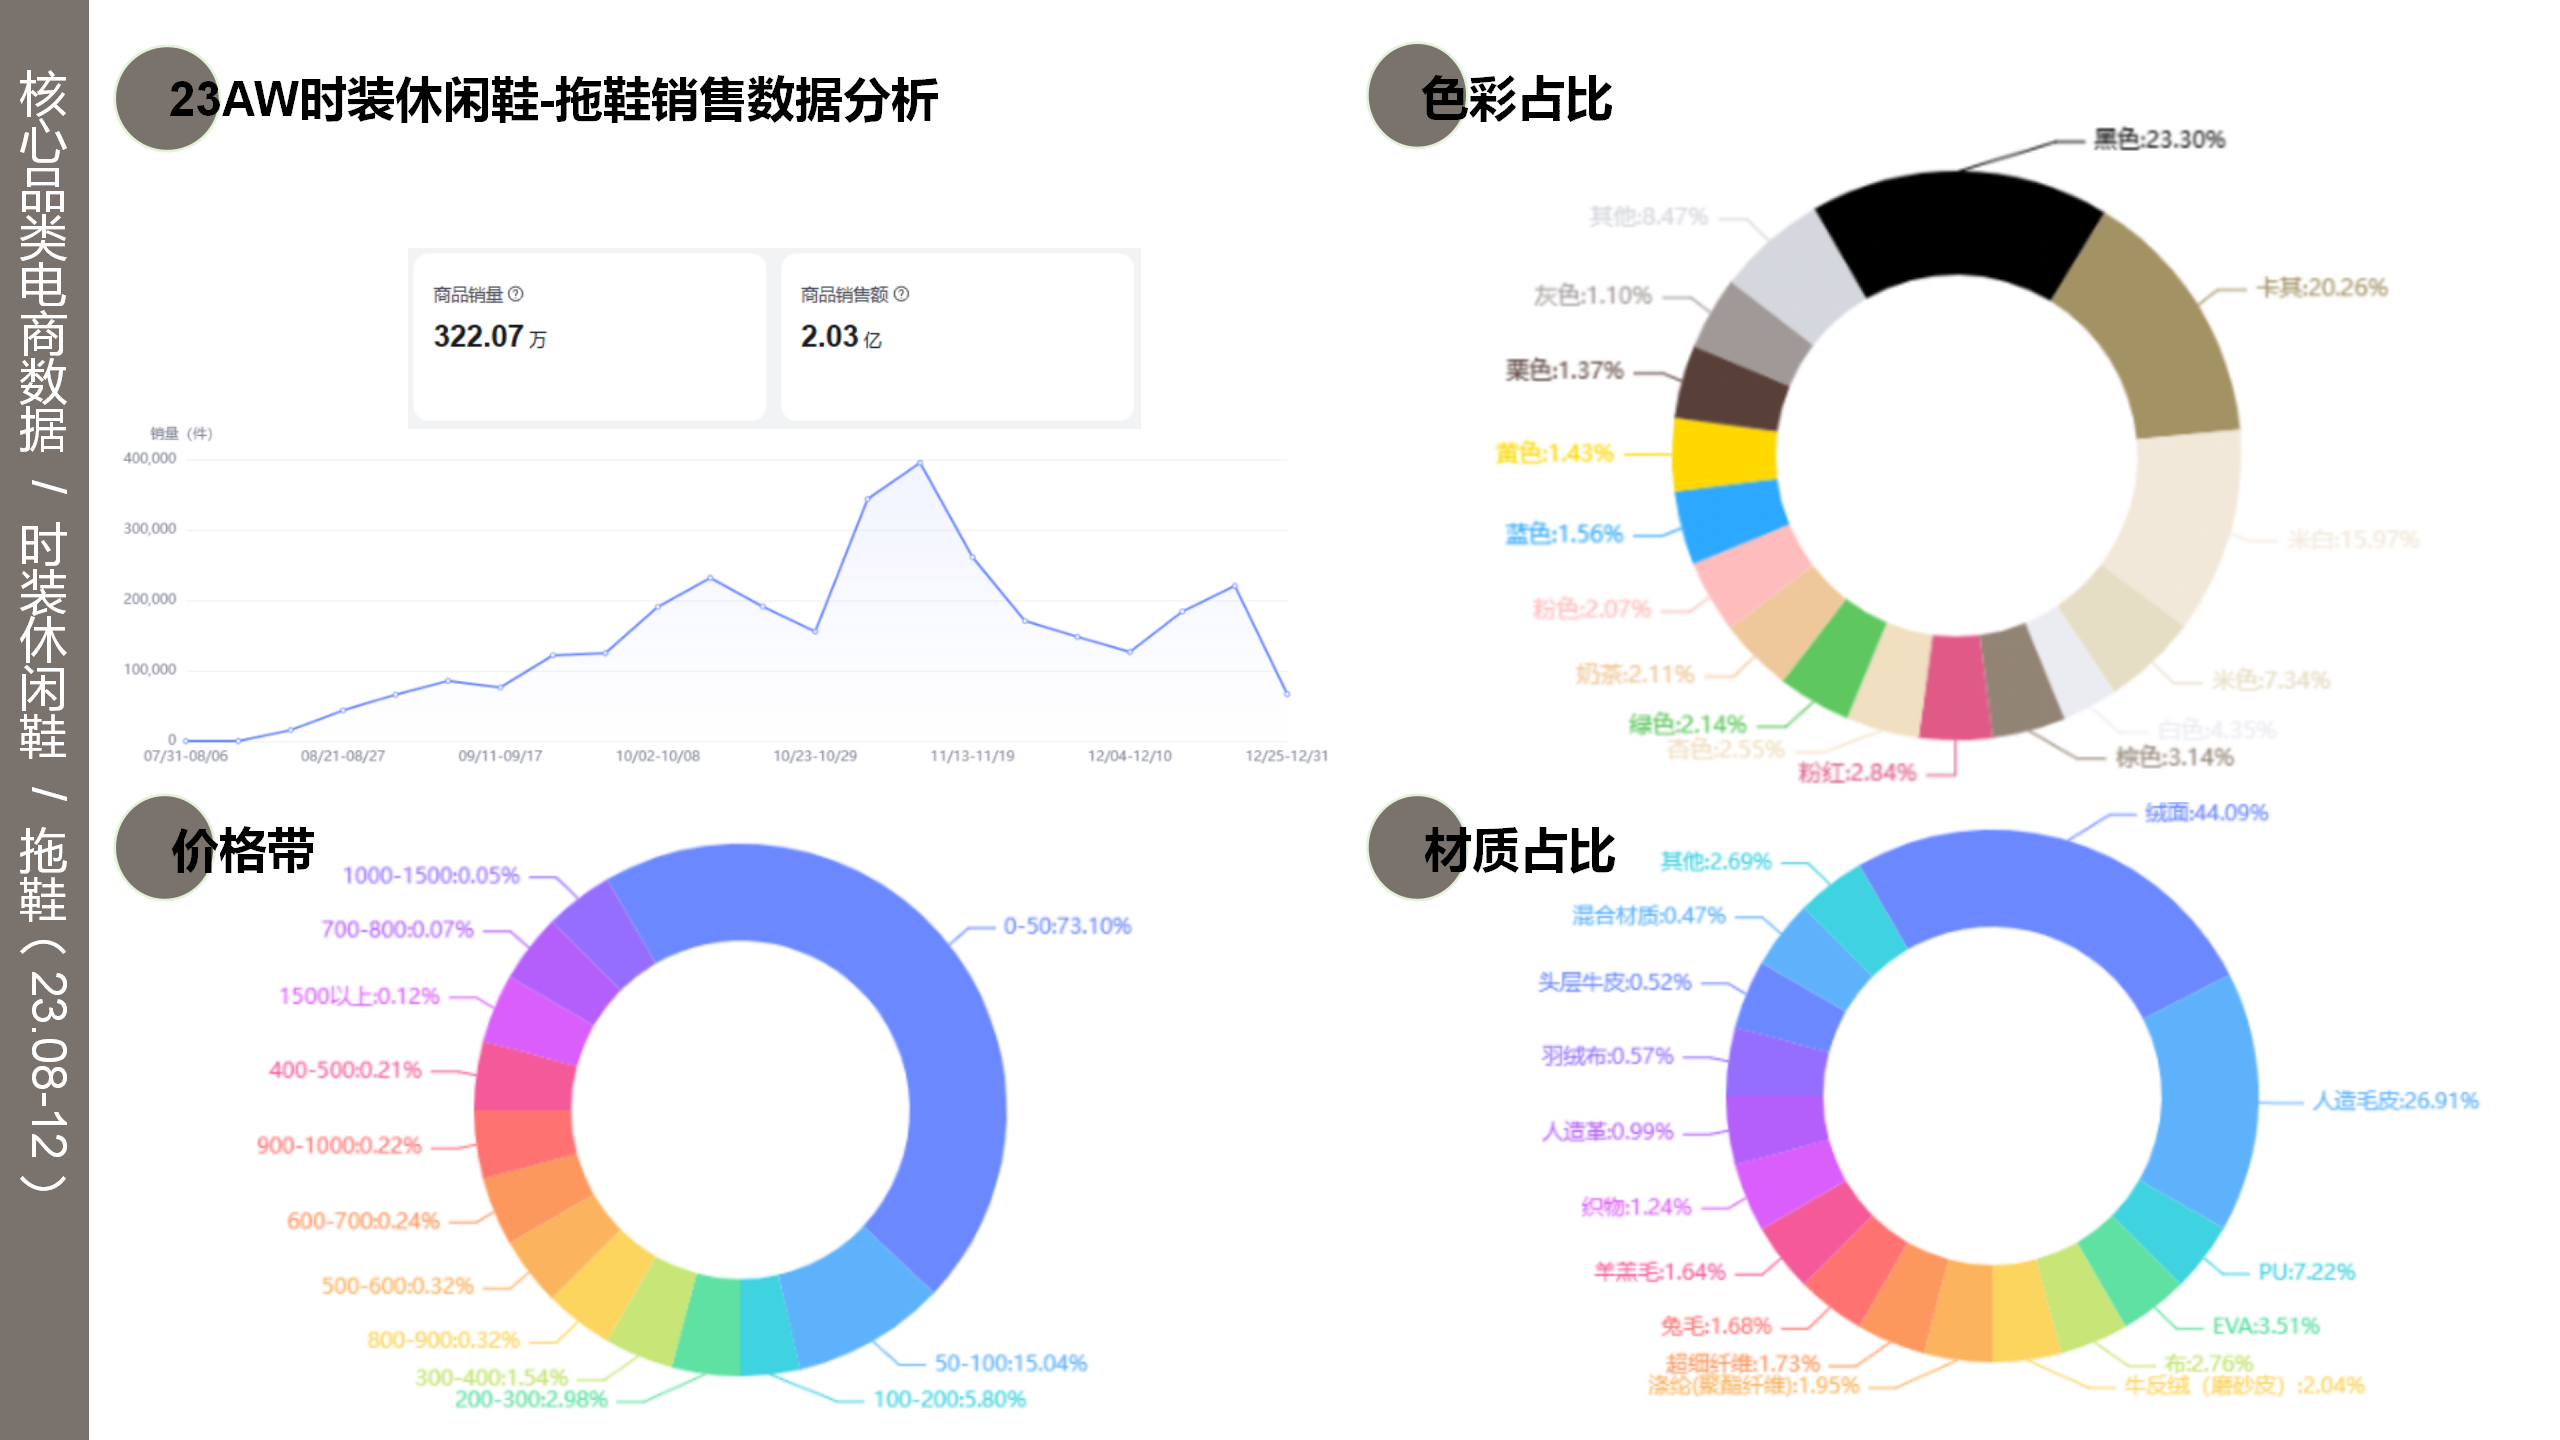The height and width of the screenshot is (1440, 2560).
Task: Click the 价格带 section heading
Action: click(243, 852)
